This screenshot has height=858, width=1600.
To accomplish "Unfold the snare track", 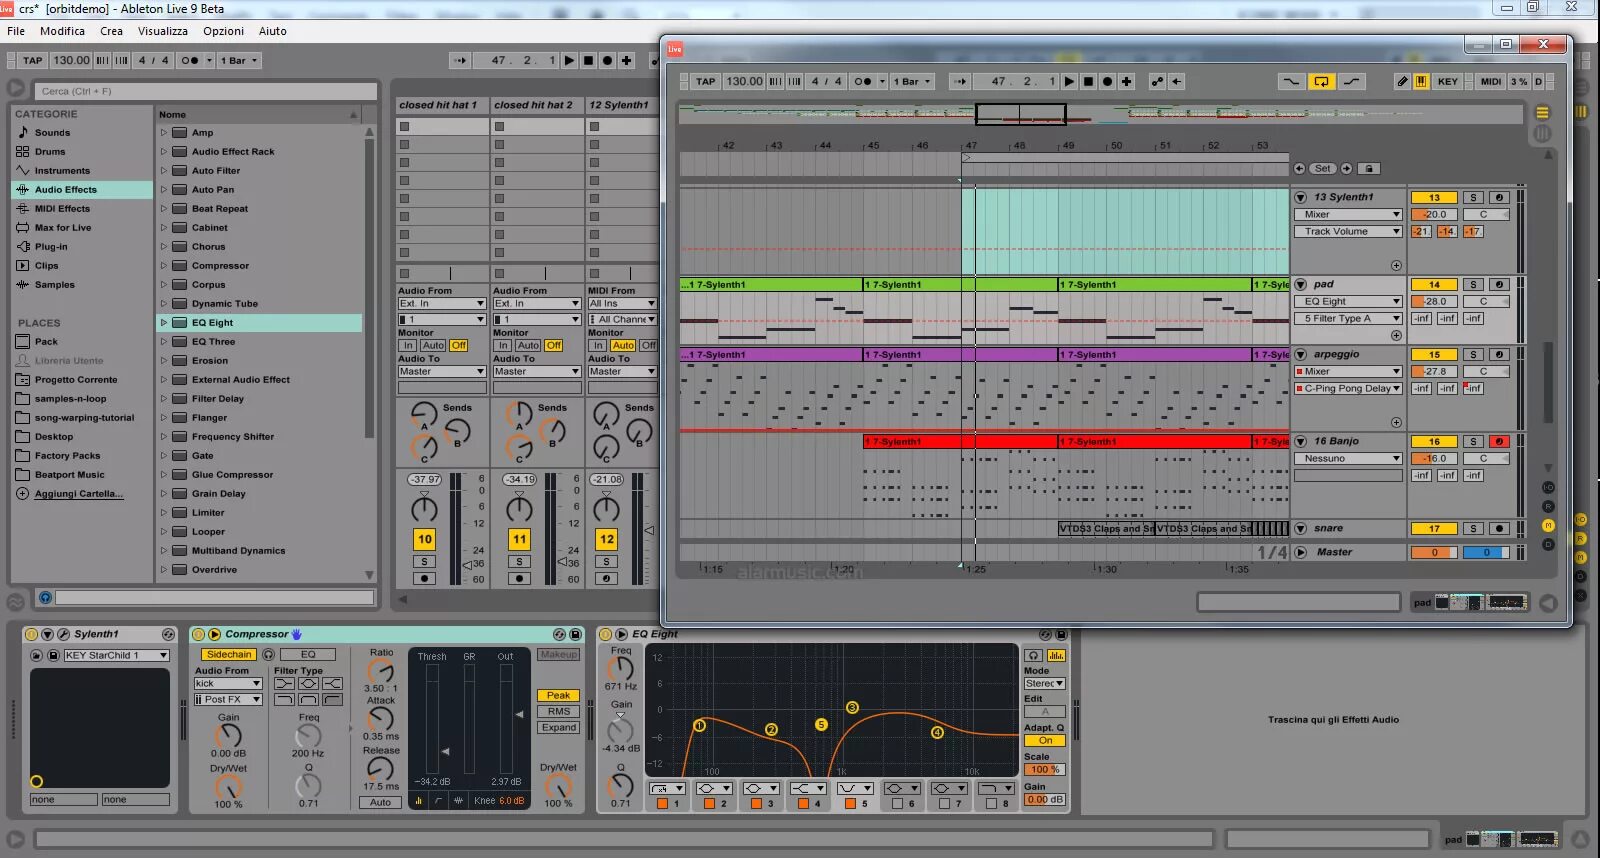I will coord(1301,528).
